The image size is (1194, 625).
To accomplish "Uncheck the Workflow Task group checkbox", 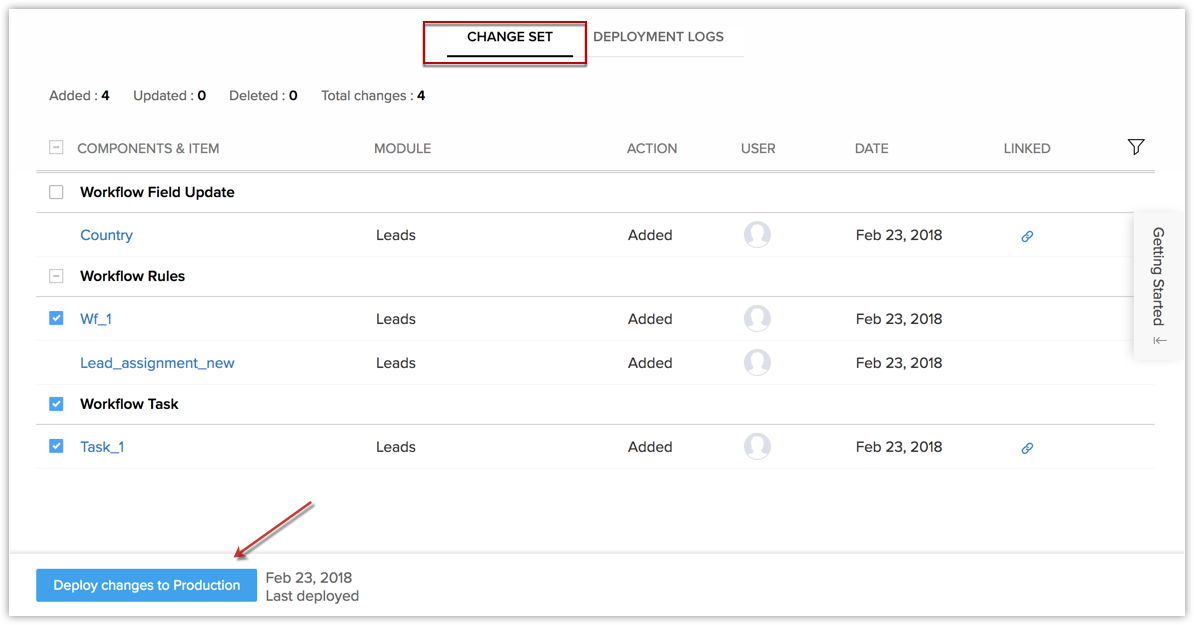I will click(56, 404).
